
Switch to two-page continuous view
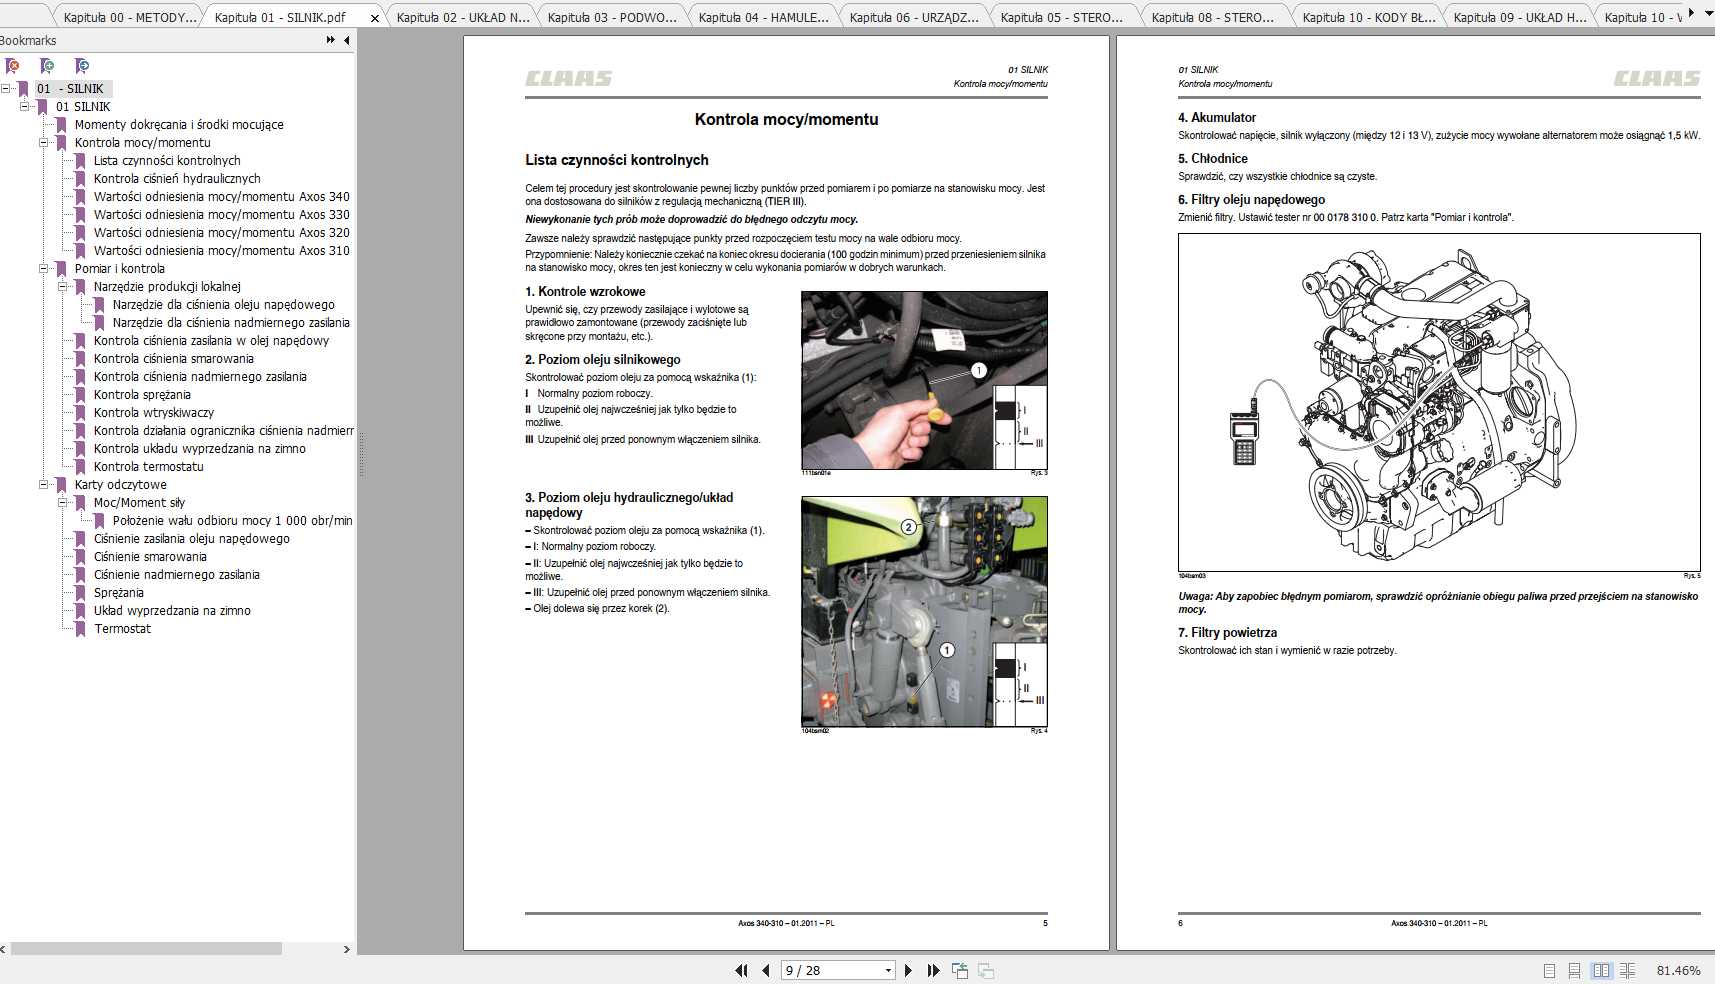1627,970
